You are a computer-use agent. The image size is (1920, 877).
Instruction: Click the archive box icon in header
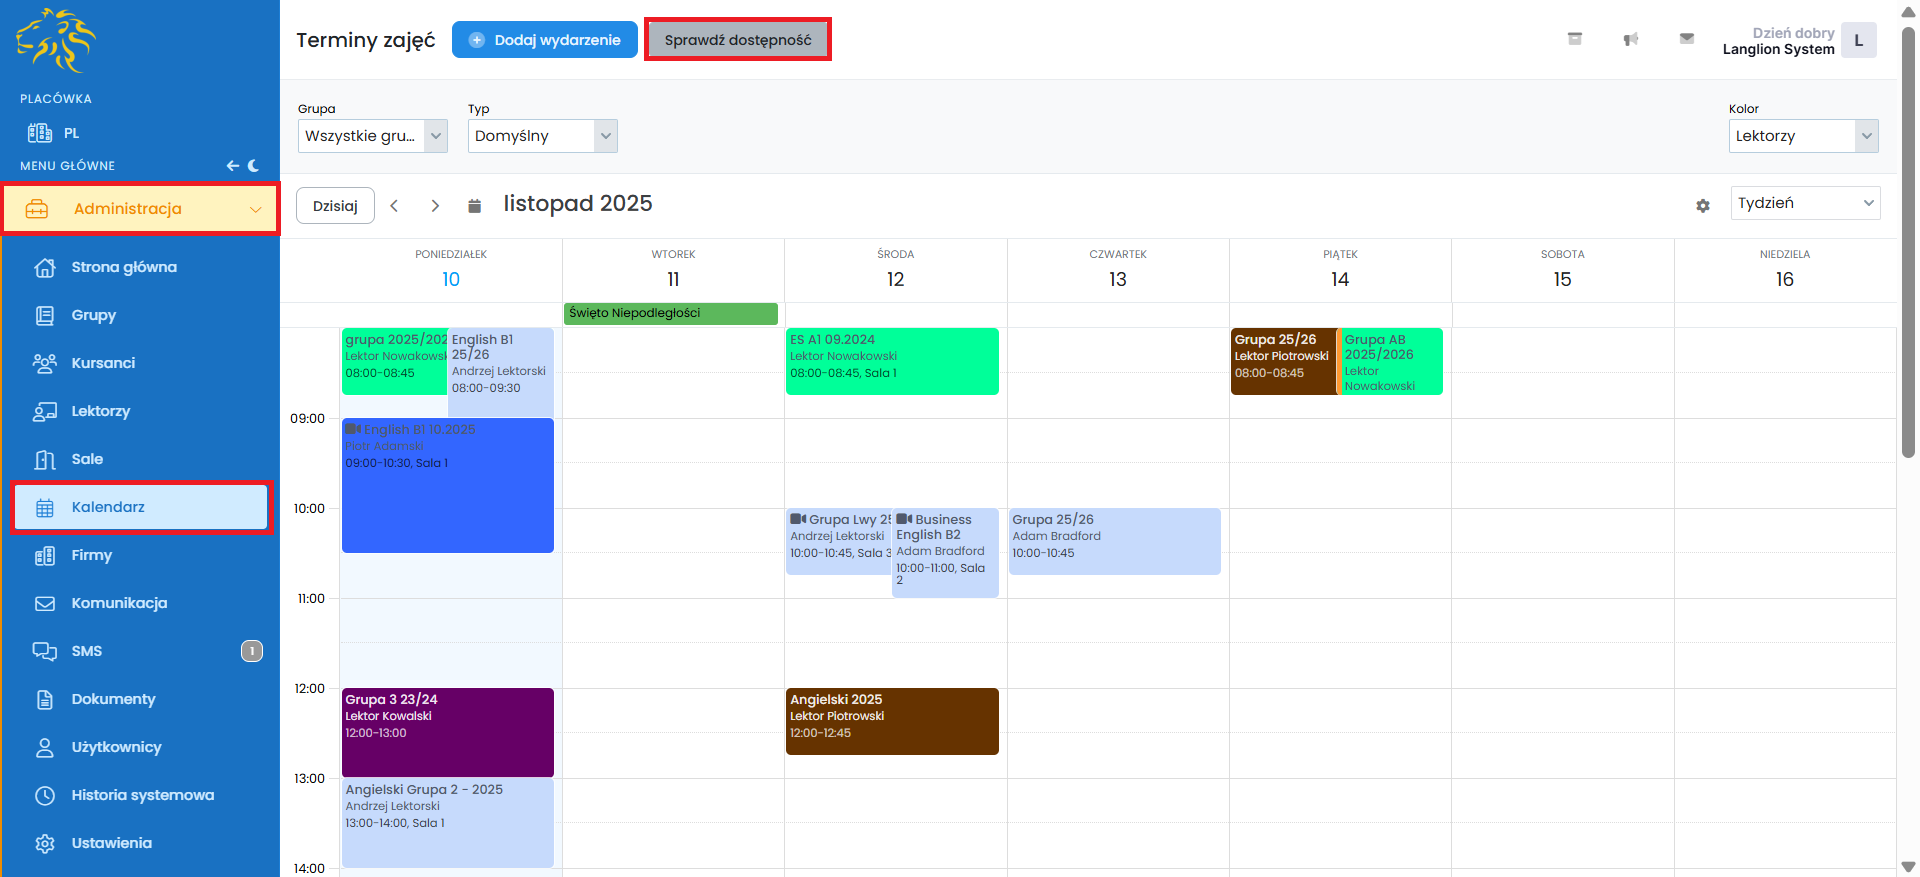pyautogui.click(x=1575, y=39)
